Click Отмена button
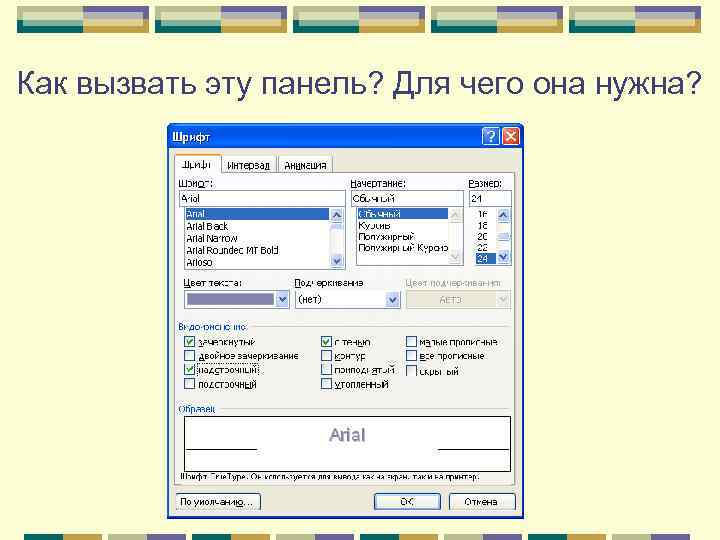 pyautogui.click(x=482, y=501)
